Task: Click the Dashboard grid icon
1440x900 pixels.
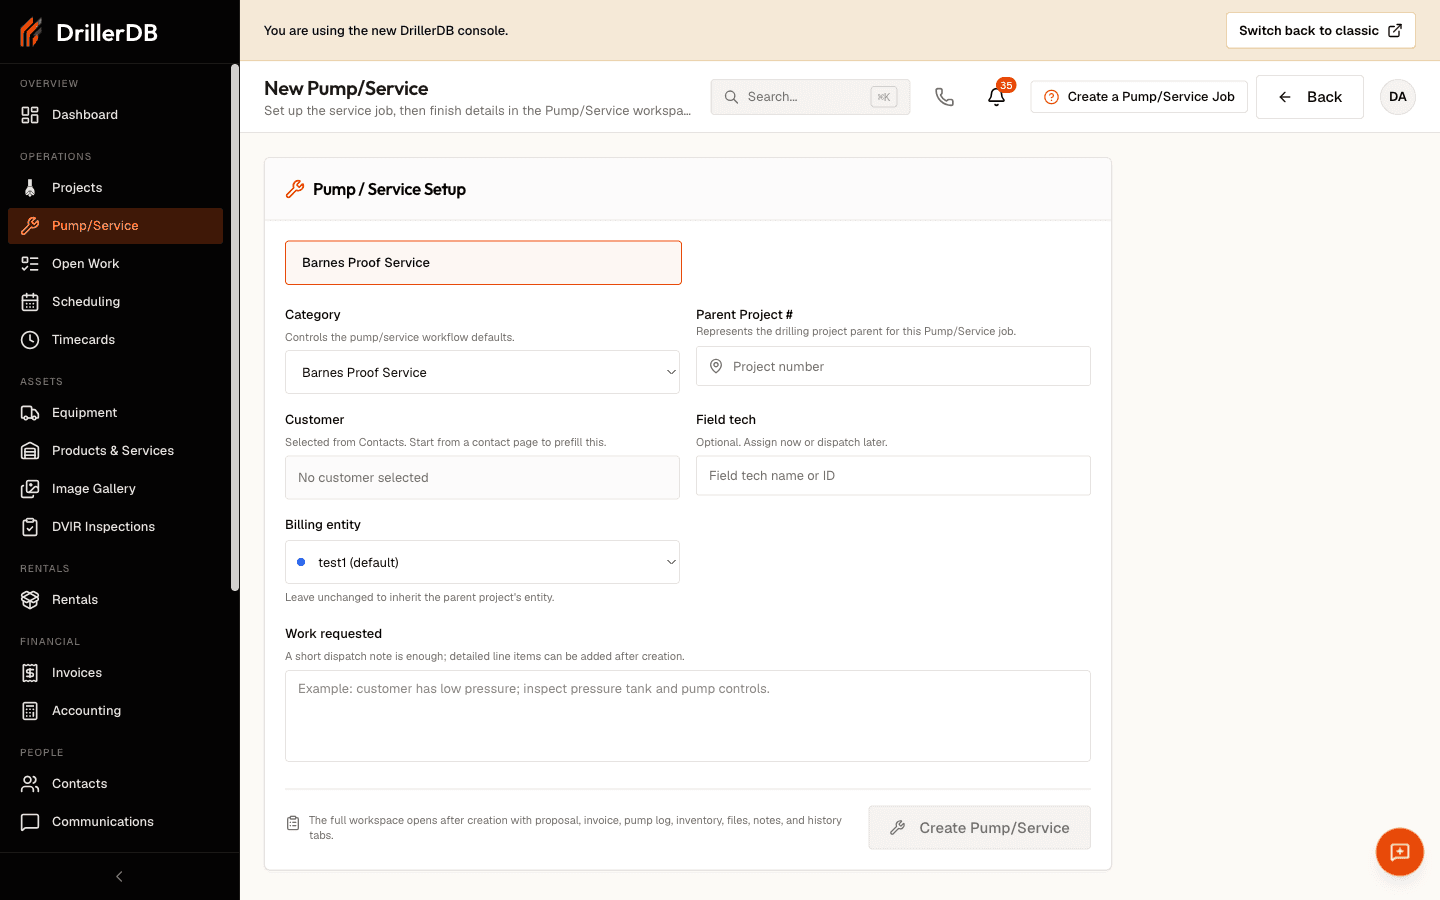Action: 30,115
